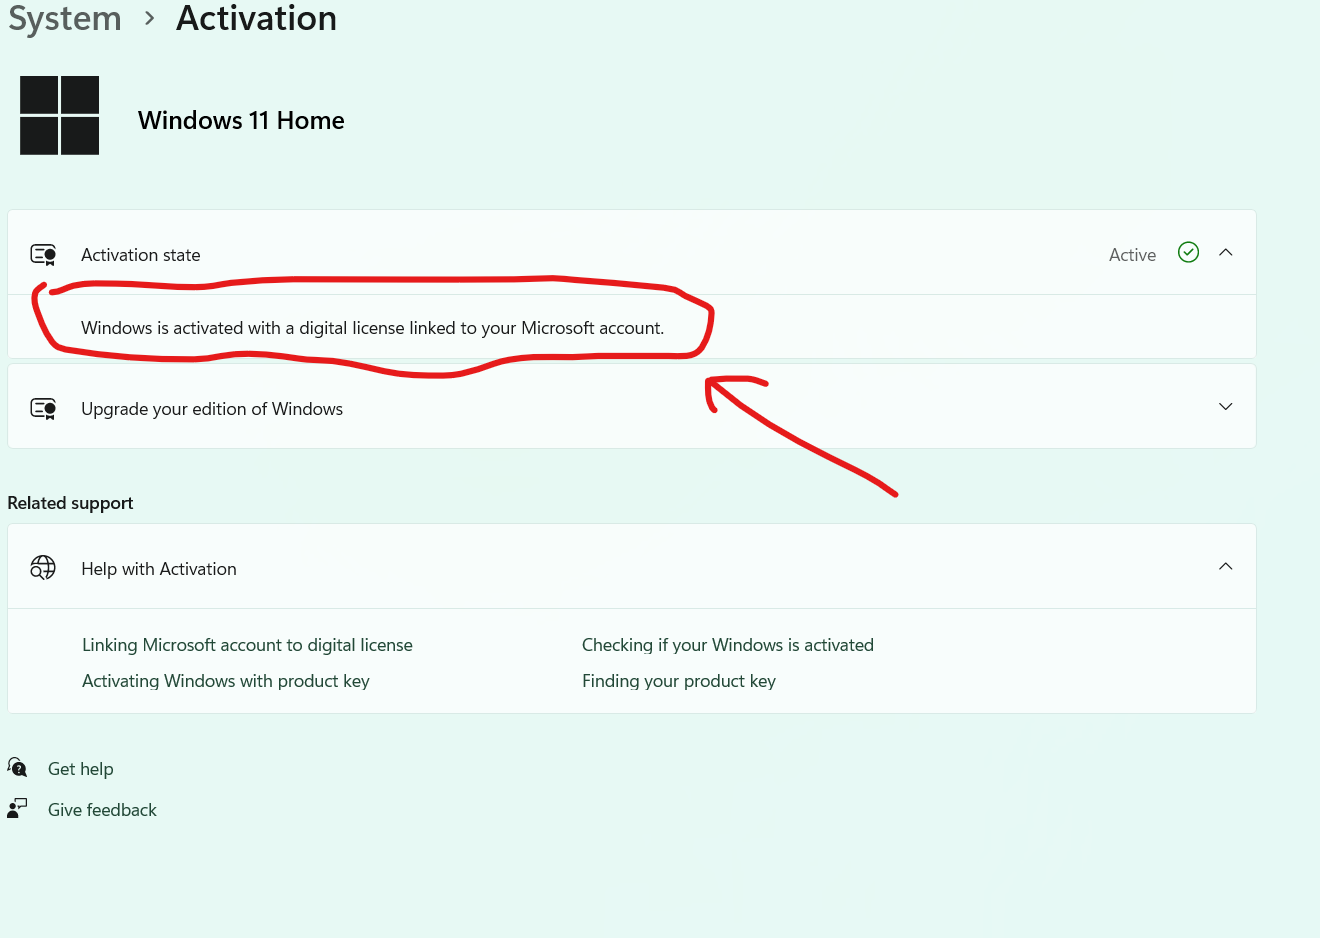Click the Get help link
Screen dimensions: 1320x938
81,769
